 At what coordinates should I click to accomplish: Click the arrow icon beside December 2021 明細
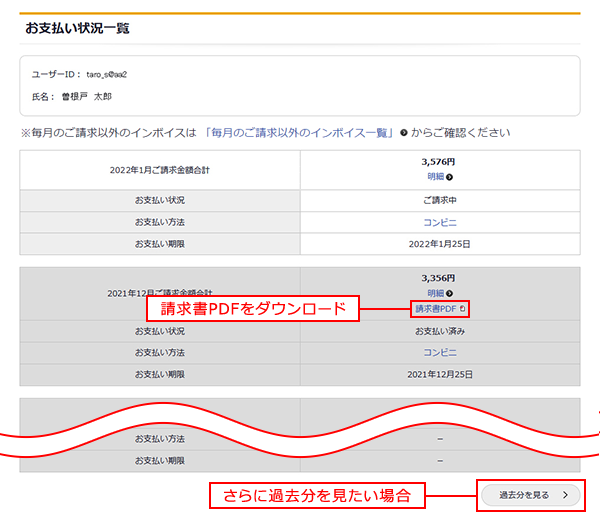(x=450, y=293)
